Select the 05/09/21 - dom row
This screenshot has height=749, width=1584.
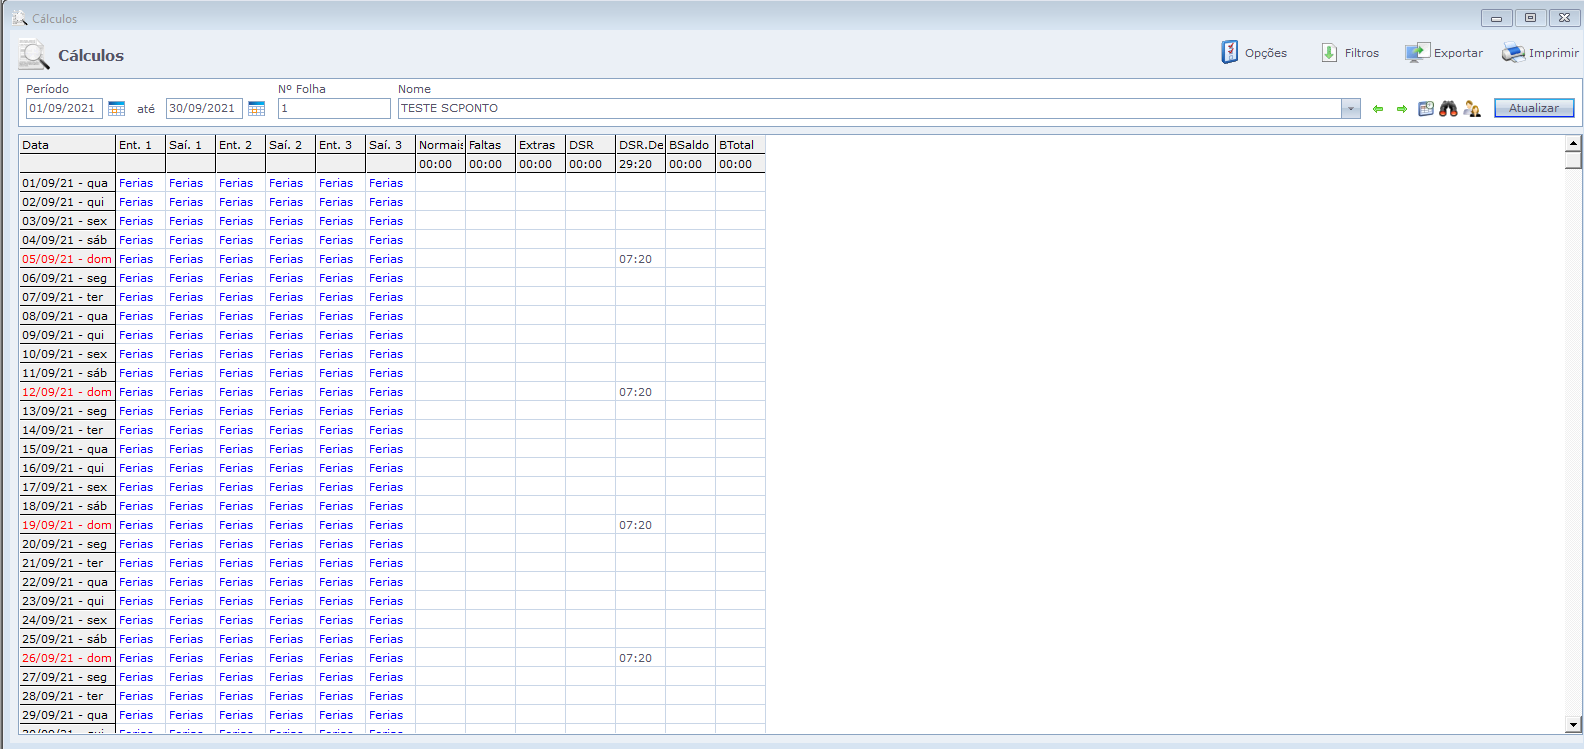[x=67, y=259]
